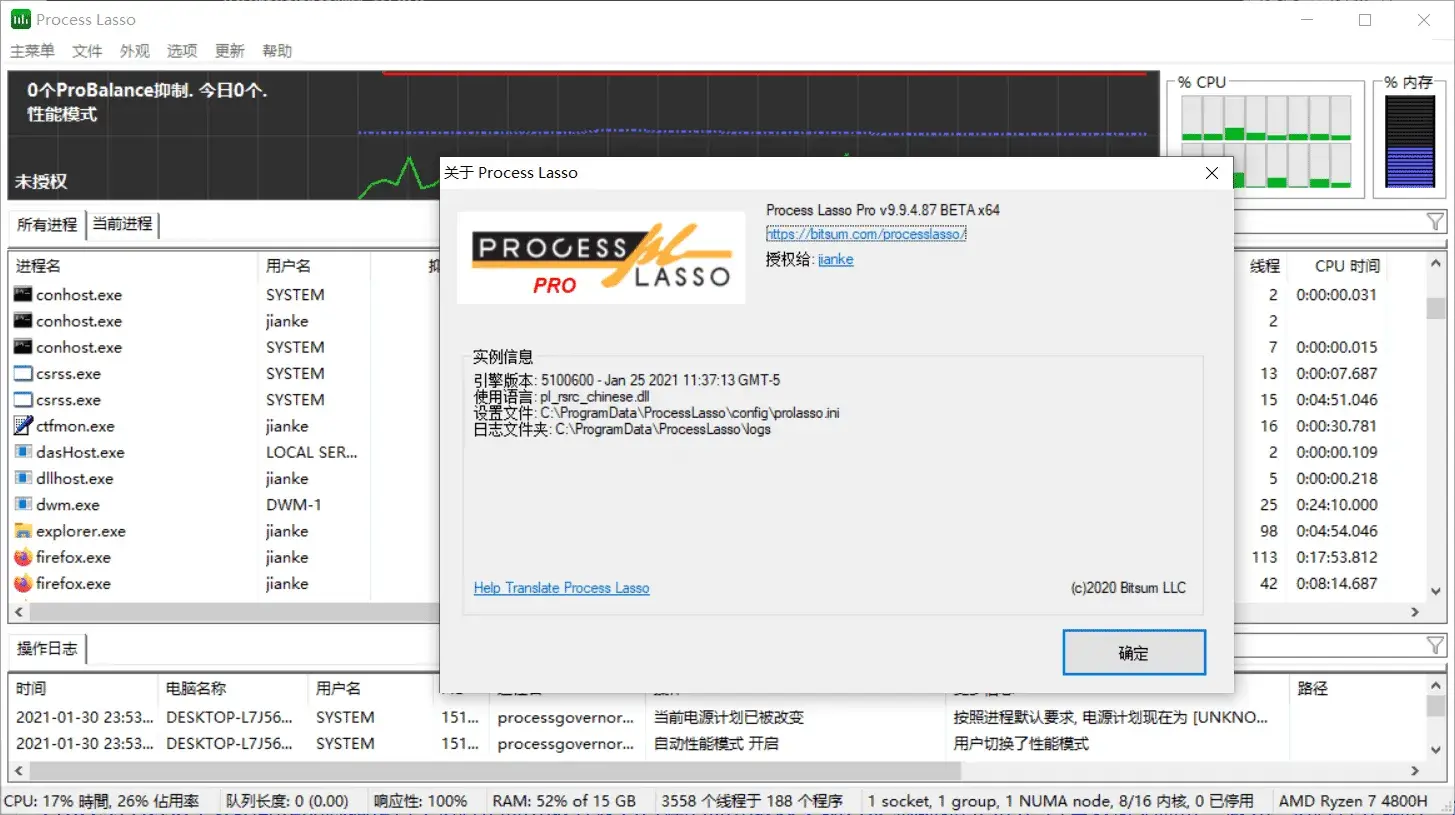Open the 更新 menu
Viewport: 1455px width, 815px height.
coord(230,51)
